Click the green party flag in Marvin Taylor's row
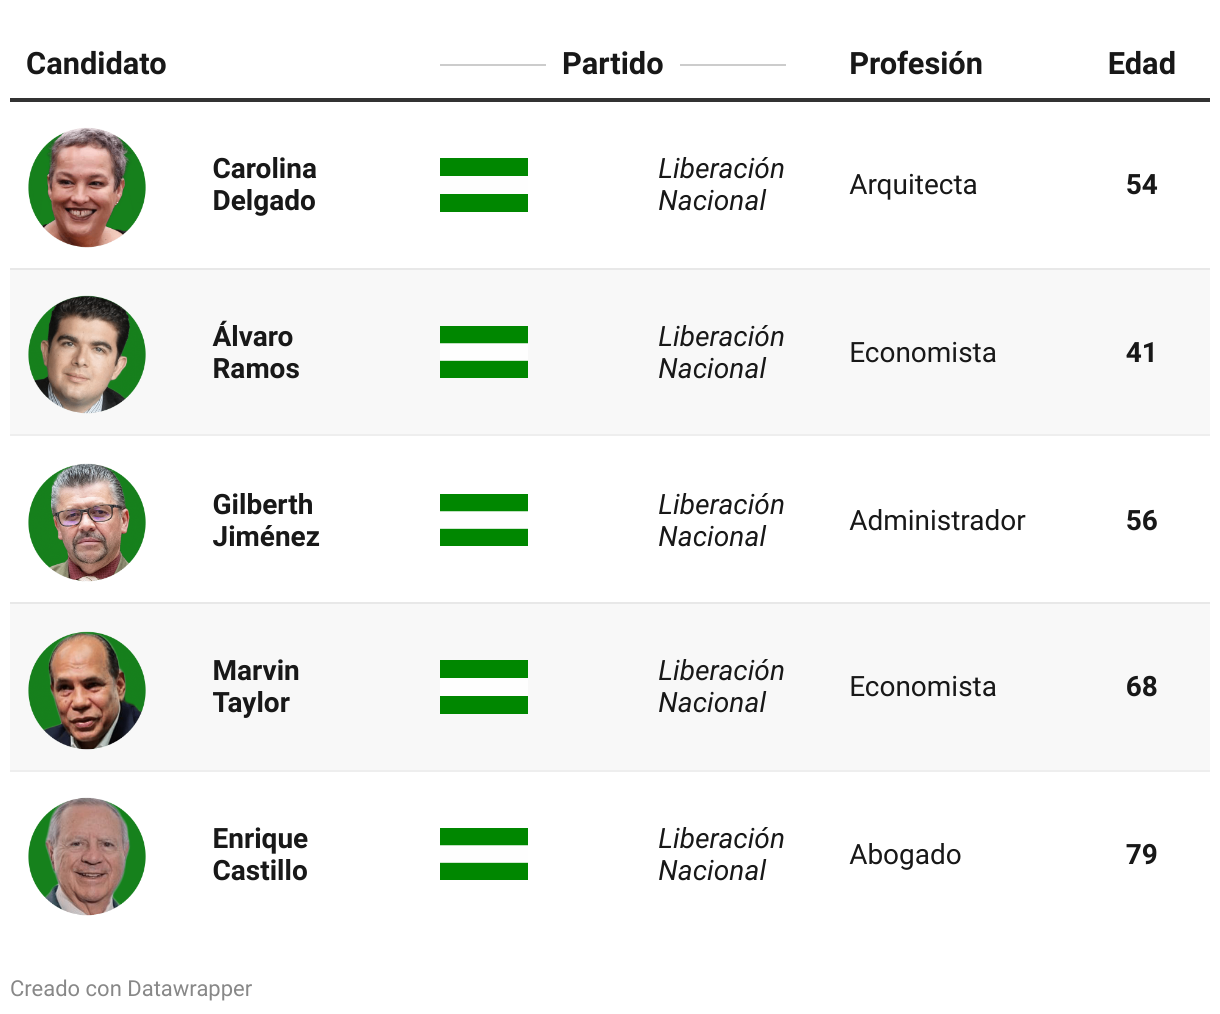This screenshot has width=1220, height=1014. (x=484, y=687)
